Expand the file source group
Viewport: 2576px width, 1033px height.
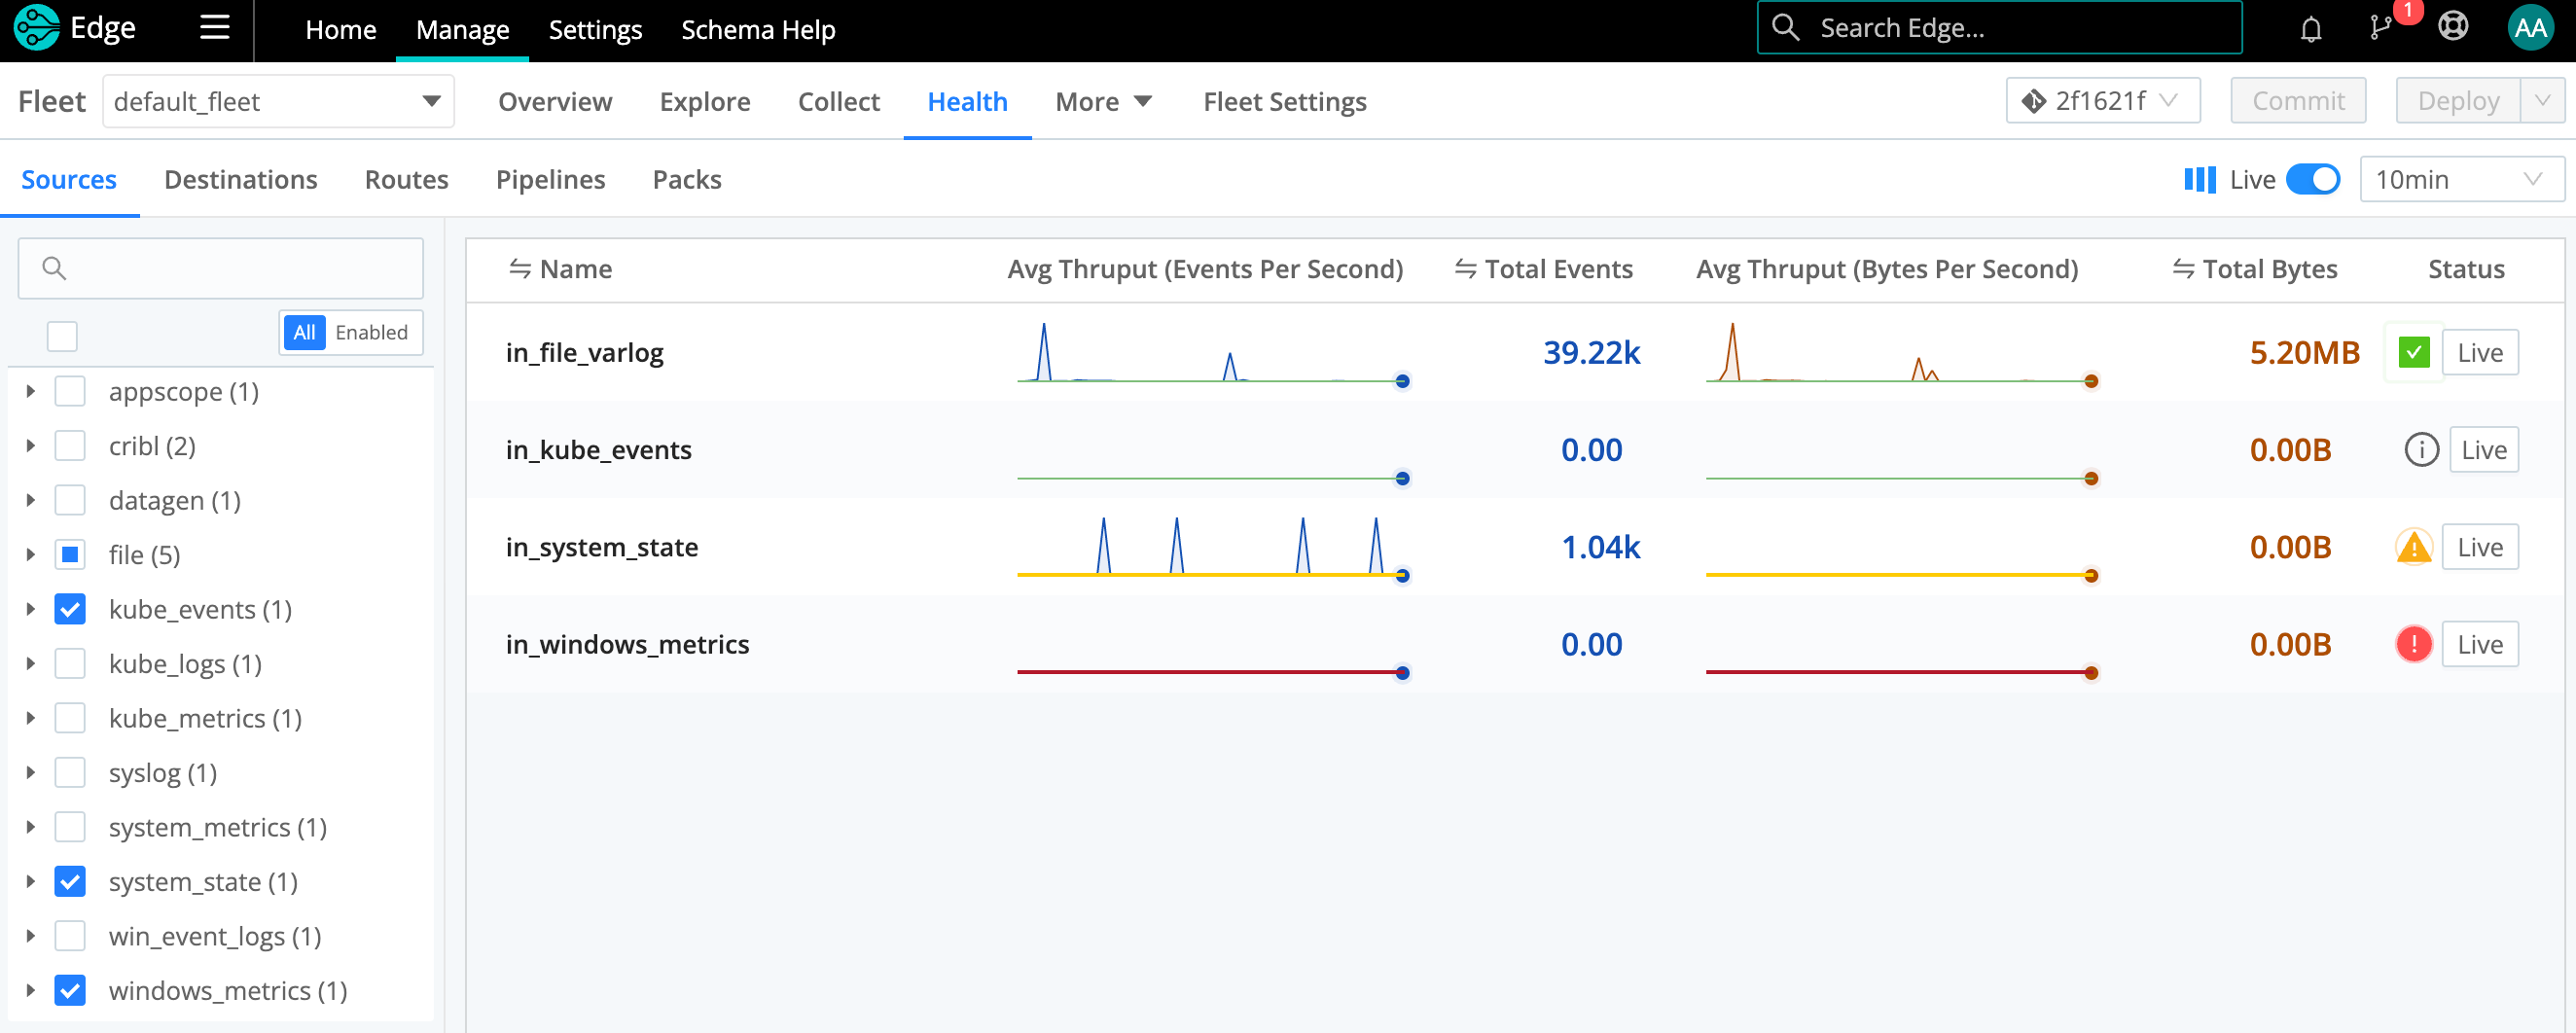(31, 555)
